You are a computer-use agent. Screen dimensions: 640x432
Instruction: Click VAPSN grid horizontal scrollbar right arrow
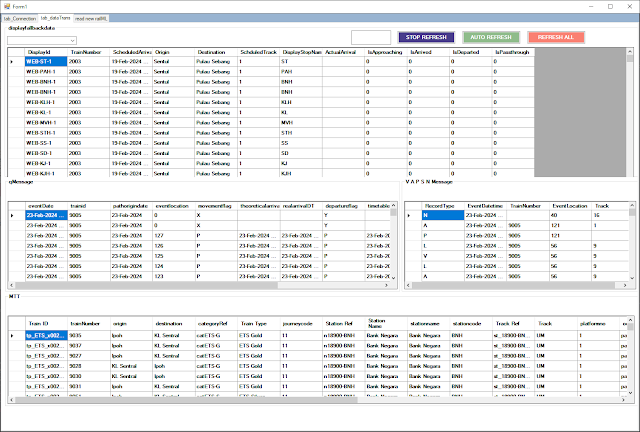(625, 285)
